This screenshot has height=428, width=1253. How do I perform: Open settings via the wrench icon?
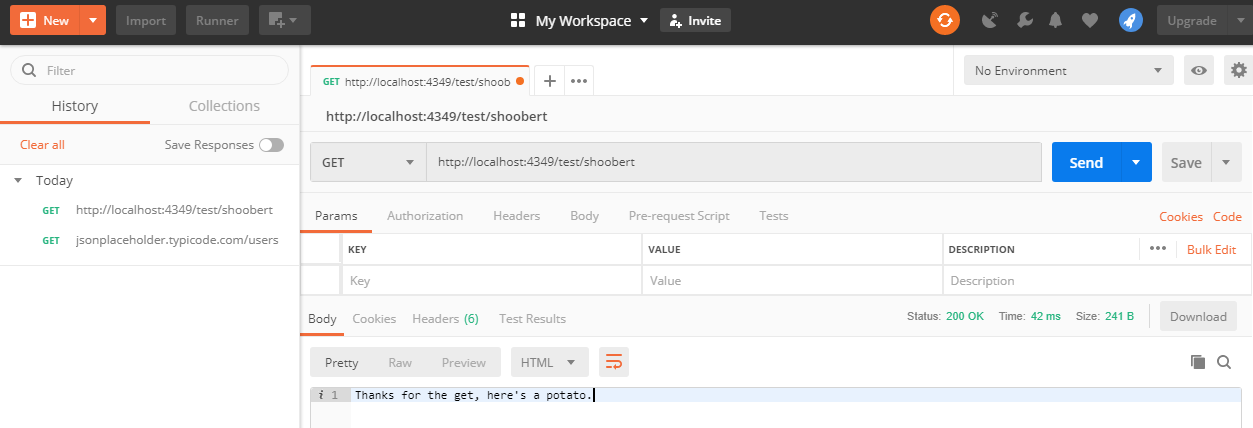click(1024, 20)
